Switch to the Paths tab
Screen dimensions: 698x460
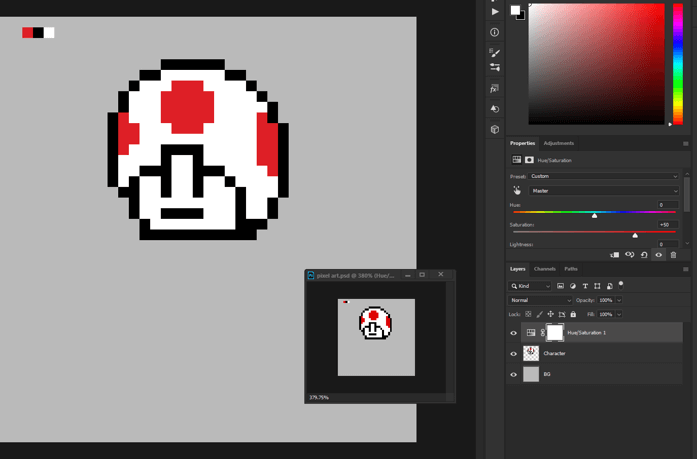point(571,269)
